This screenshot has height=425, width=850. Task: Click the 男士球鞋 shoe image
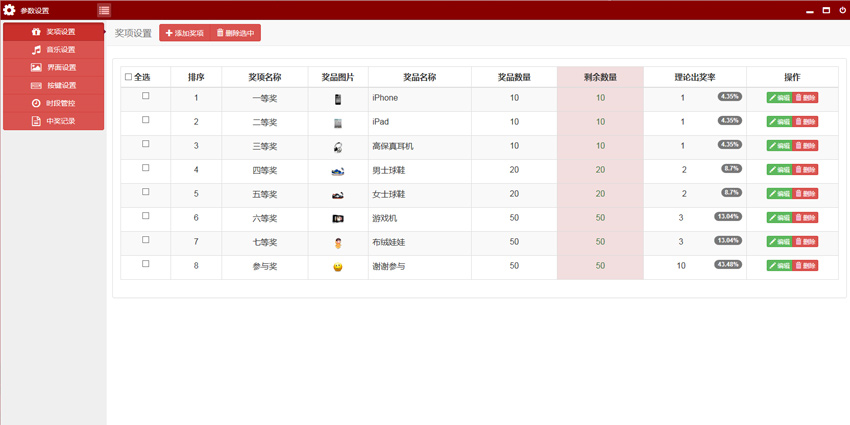338,172
